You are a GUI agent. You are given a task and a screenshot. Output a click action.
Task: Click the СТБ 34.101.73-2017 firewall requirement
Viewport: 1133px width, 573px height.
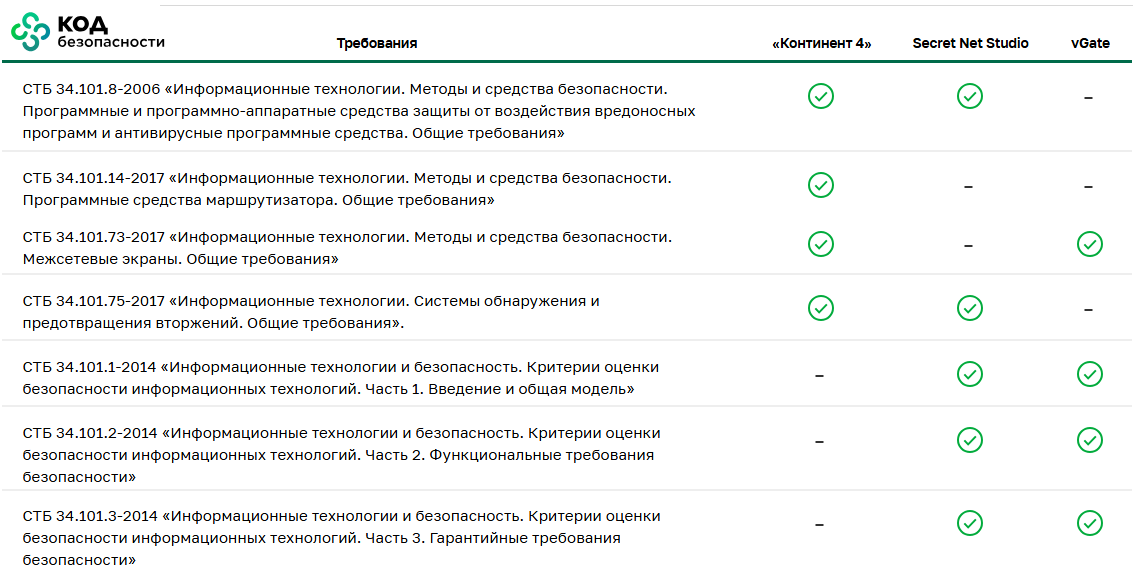(346, 248)
